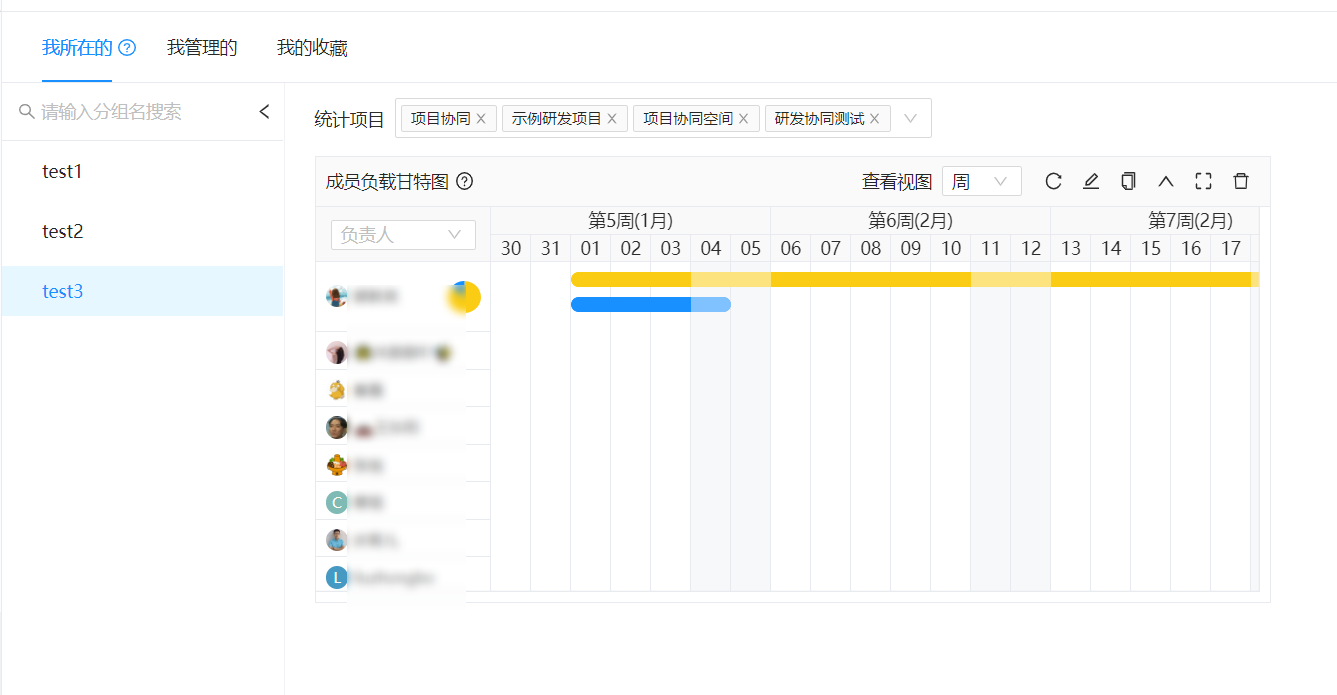Refresh the member workload Gantt chart
Image resolution: width=1337 pixels, height=695 pixels.
pos(1053,181)
